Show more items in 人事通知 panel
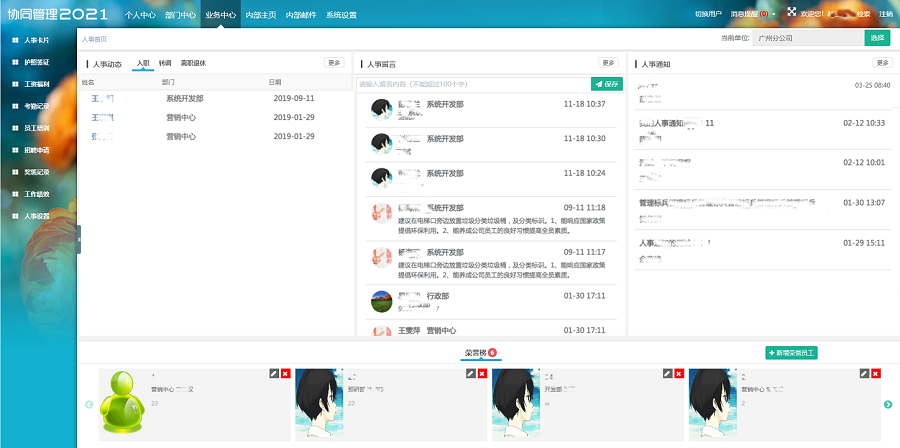 click(x=881, y=63)
